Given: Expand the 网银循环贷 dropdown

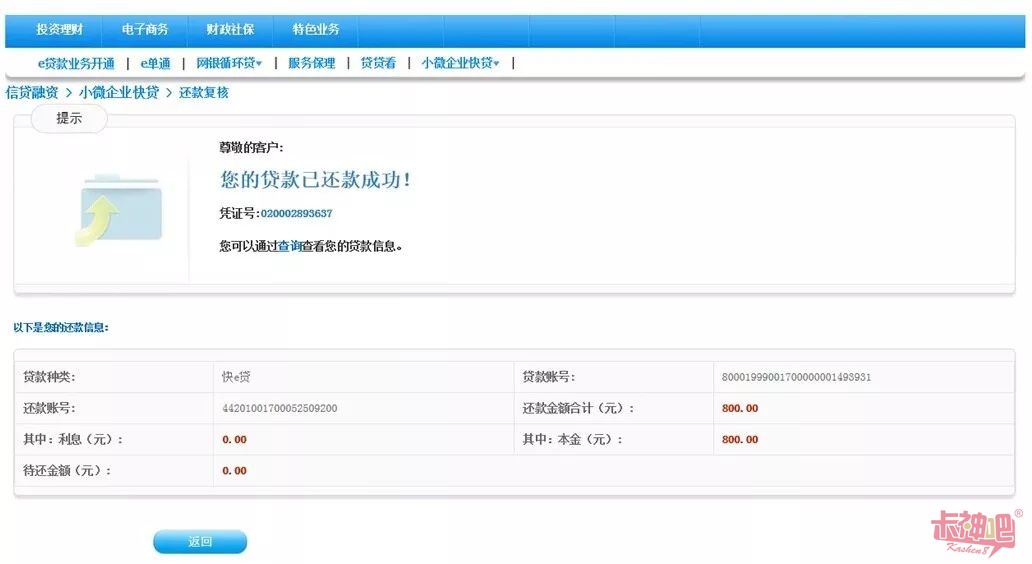Looking at the screenshot, I should pyautogui.click(x=229, y=63).
